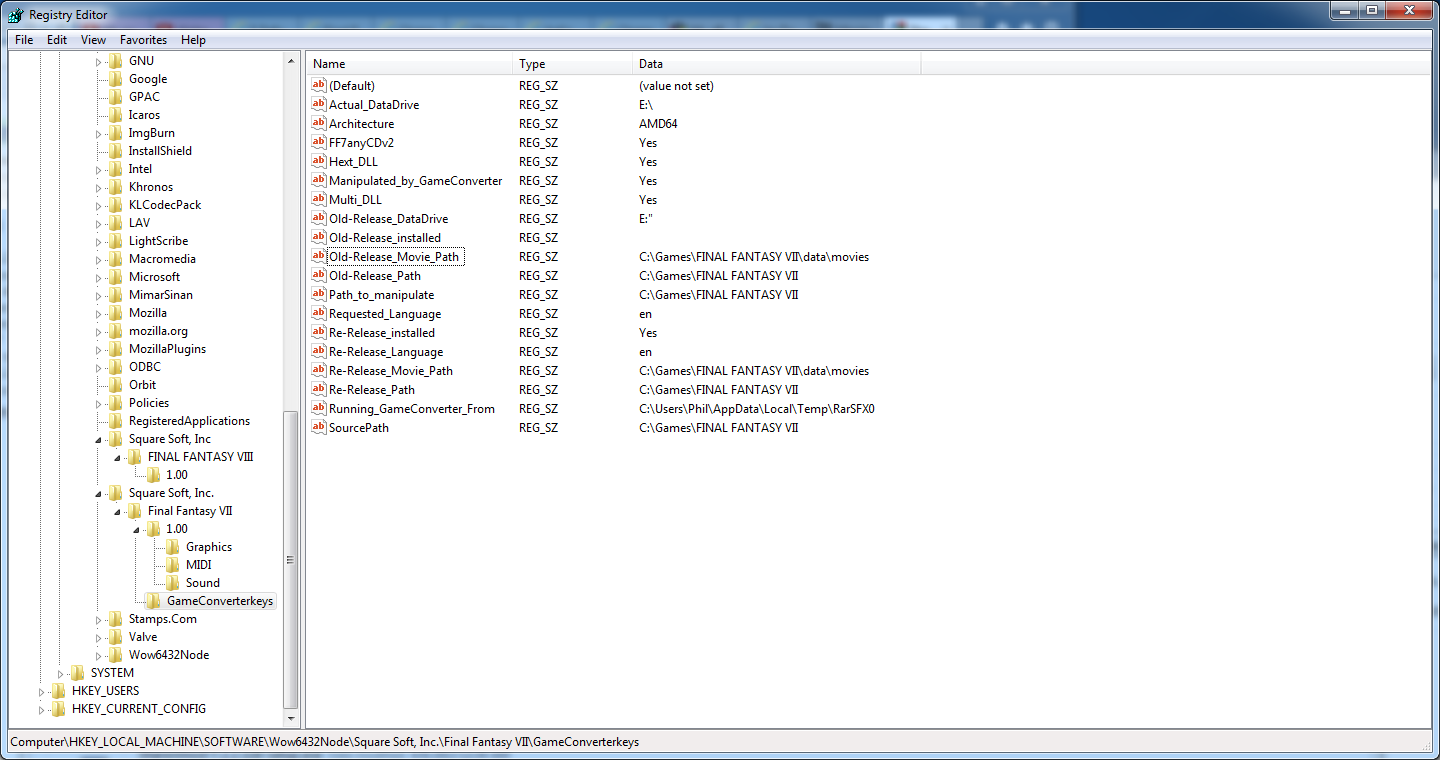Select the InstallShield key
Image resolution: width=1440 pixels, height=760 pixels.
pos(160,151)
